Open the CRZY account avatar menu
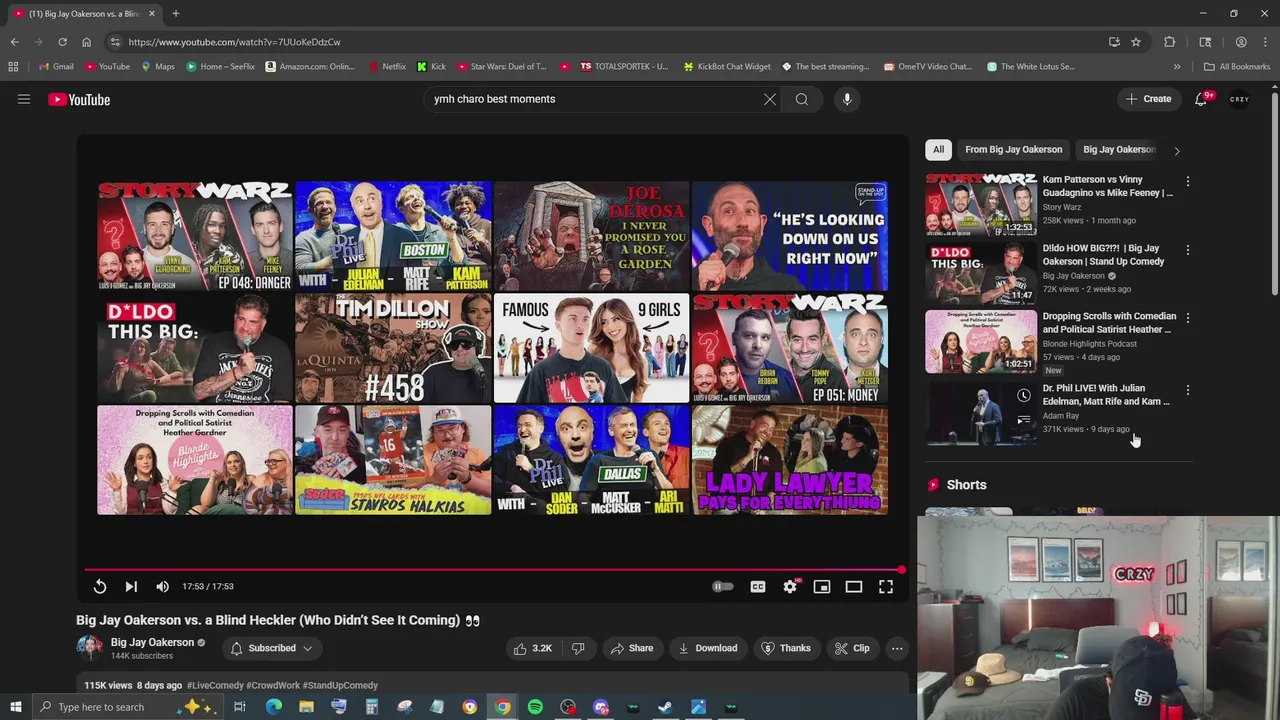1280x720 pixels. [x=1239, y=99]
